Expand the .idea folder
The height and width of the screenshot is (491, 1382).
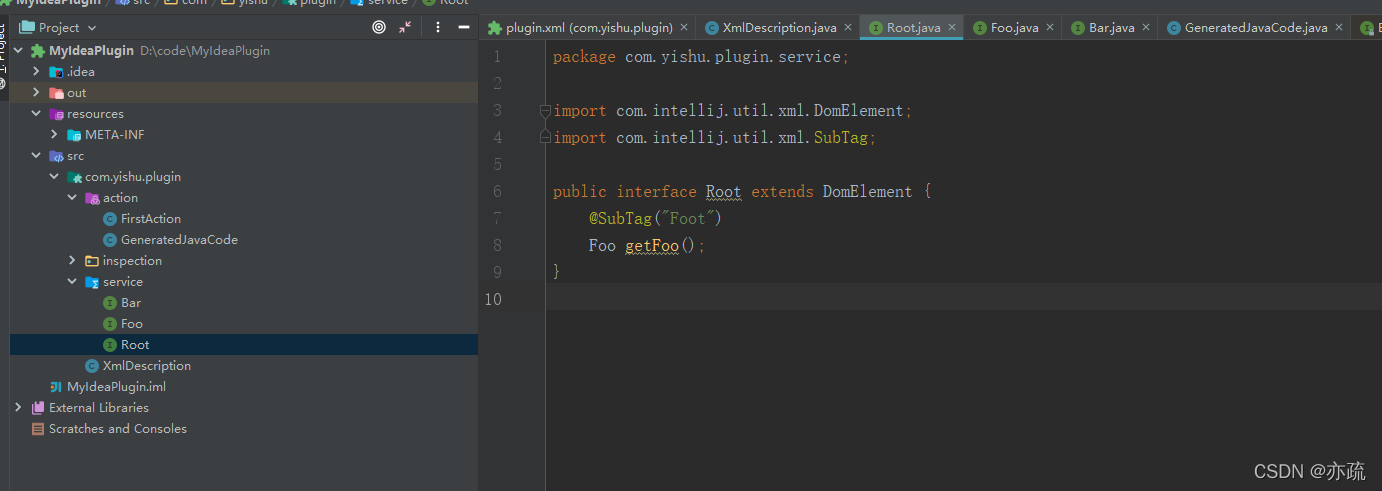[36, 72]
